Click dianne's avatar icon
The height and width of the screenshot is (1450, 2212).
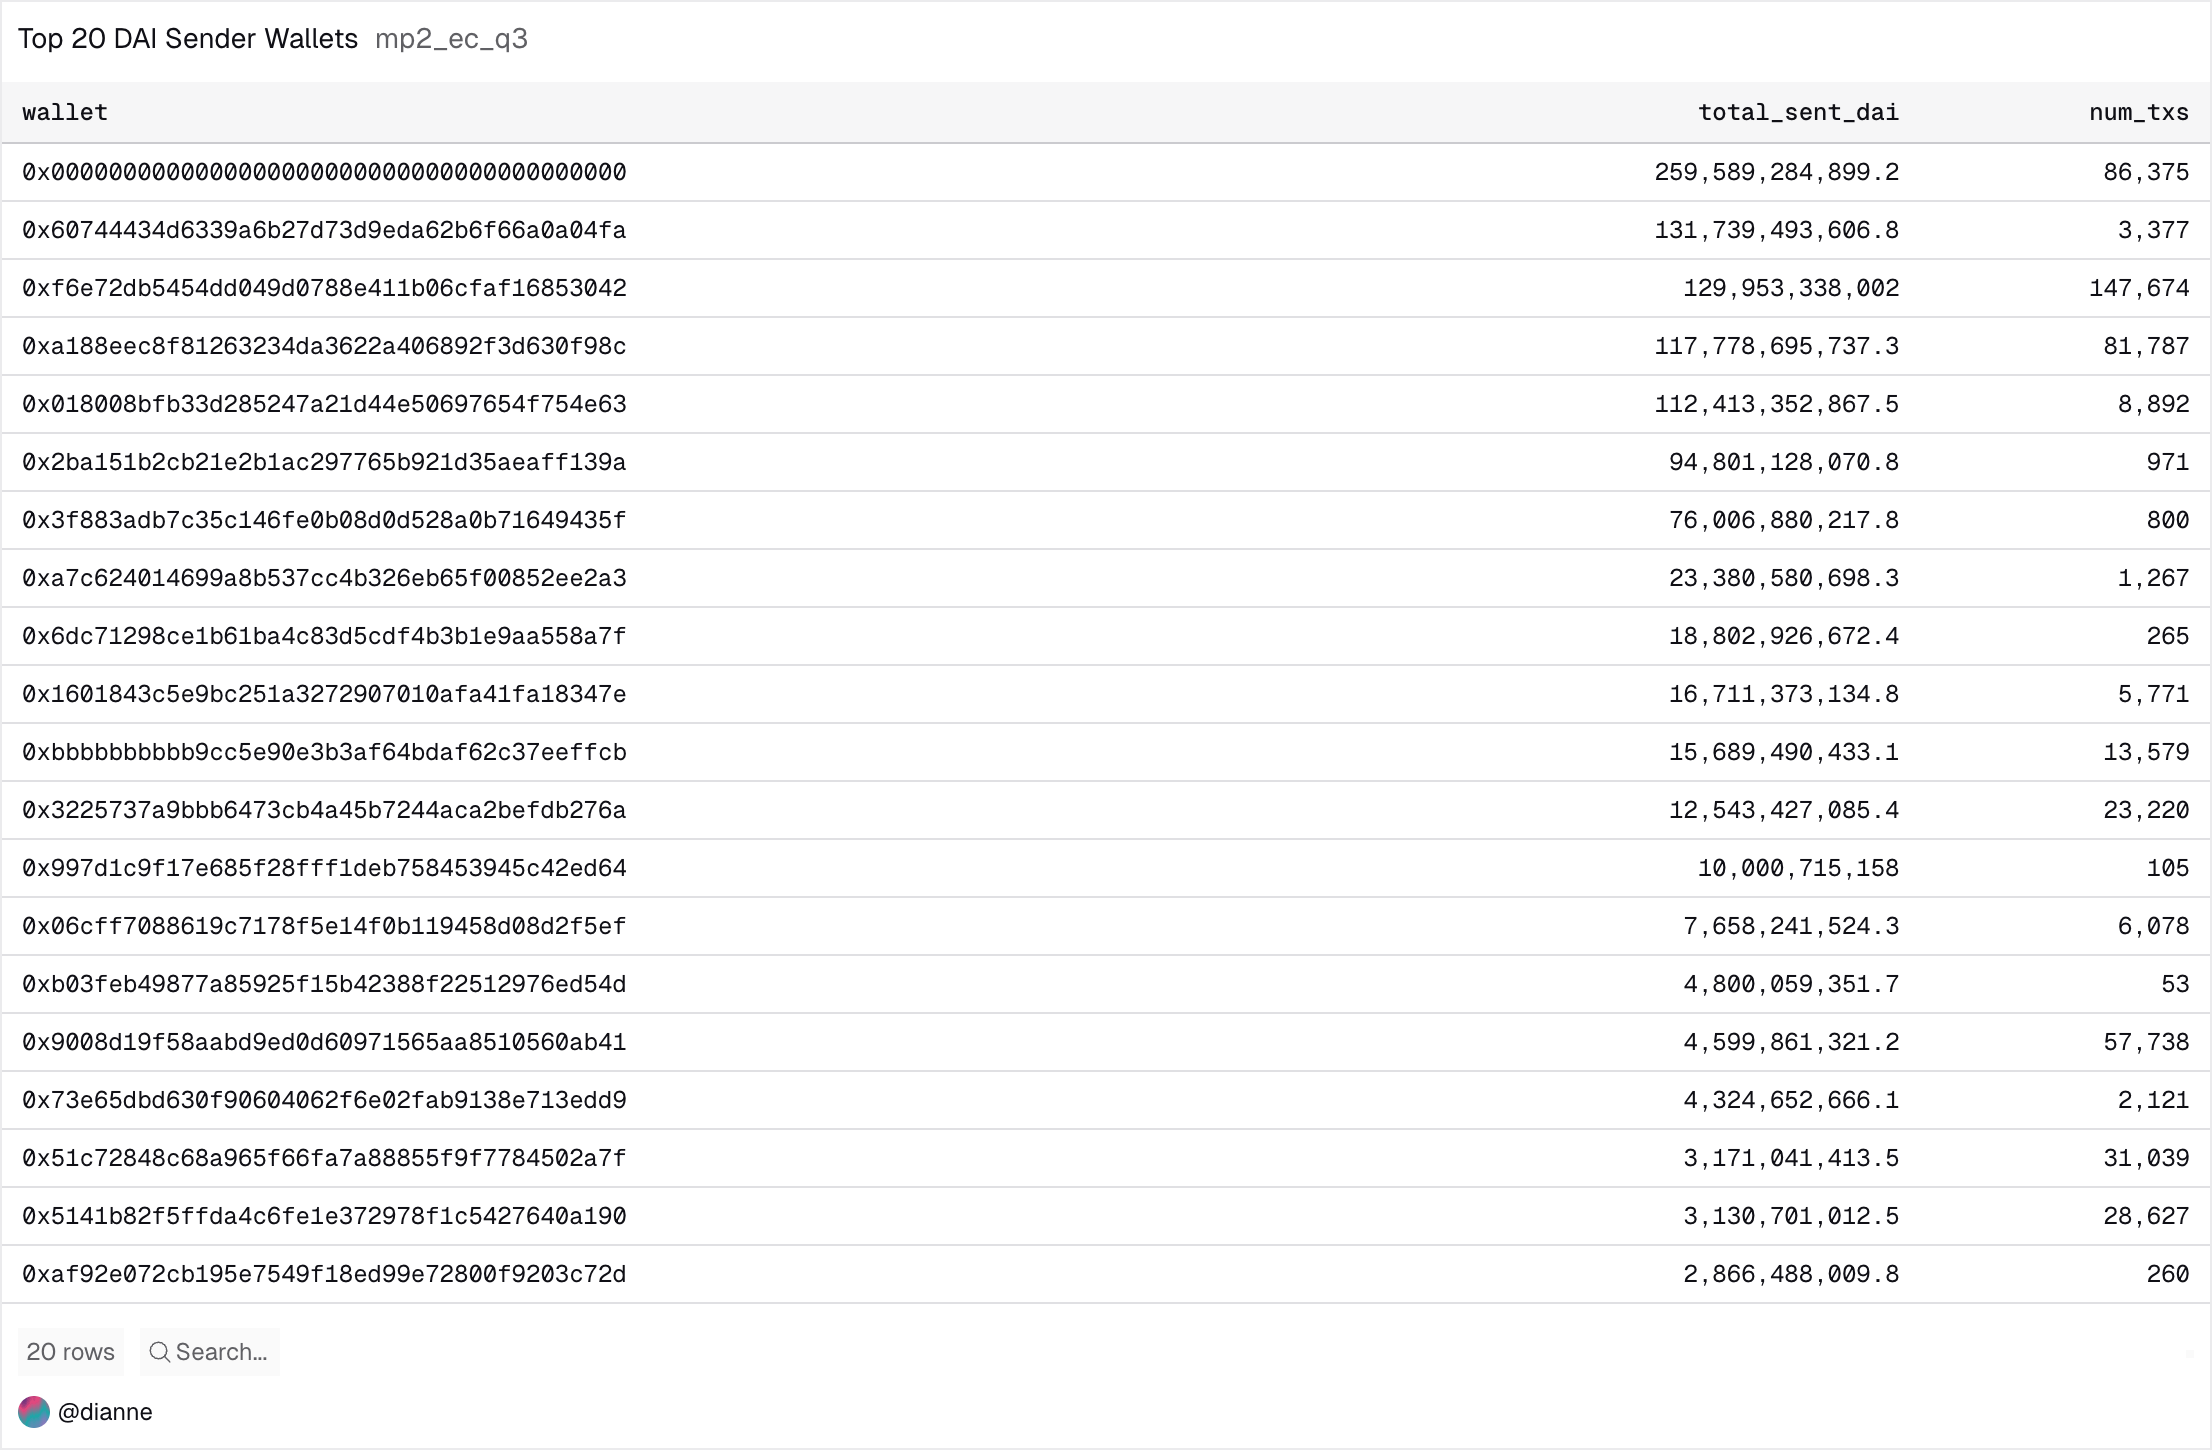coord(34,1412)
